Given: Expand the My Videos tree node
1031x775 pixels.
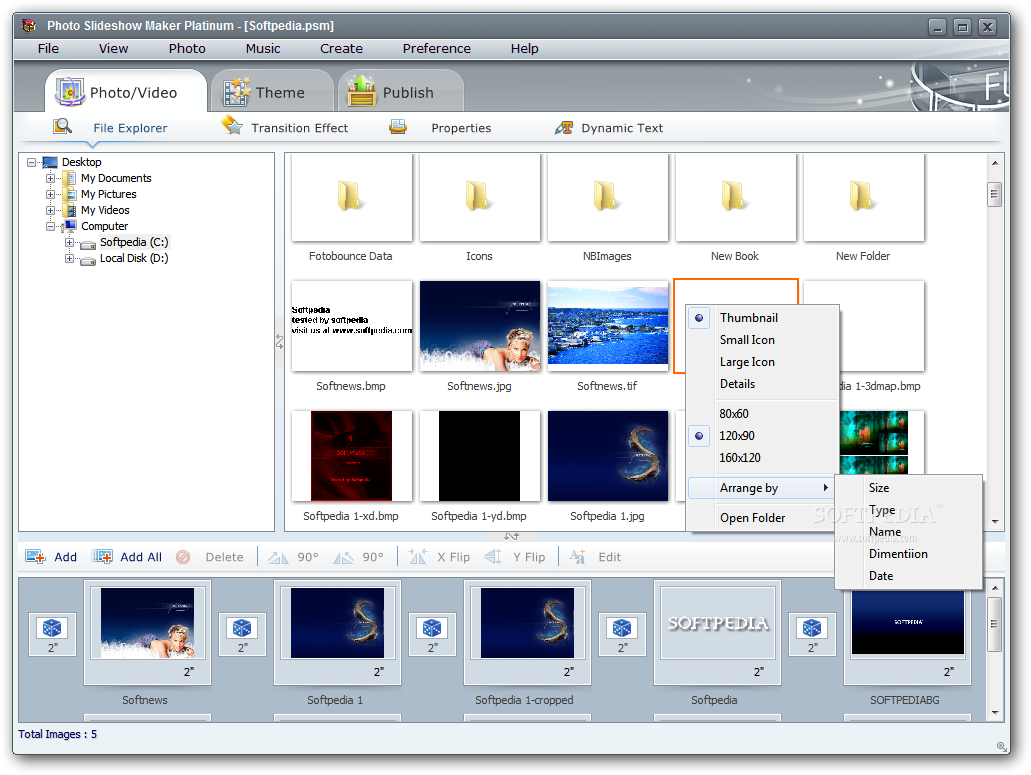Looking at the screenshot, I should click(51, 210).
